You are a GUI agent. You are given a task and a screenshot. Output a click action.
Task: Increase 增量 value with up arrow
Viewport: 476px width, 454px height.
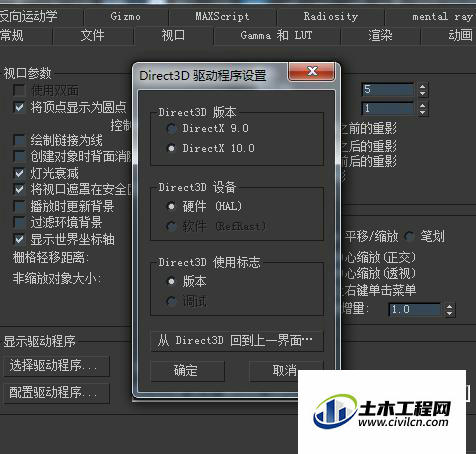449,306
